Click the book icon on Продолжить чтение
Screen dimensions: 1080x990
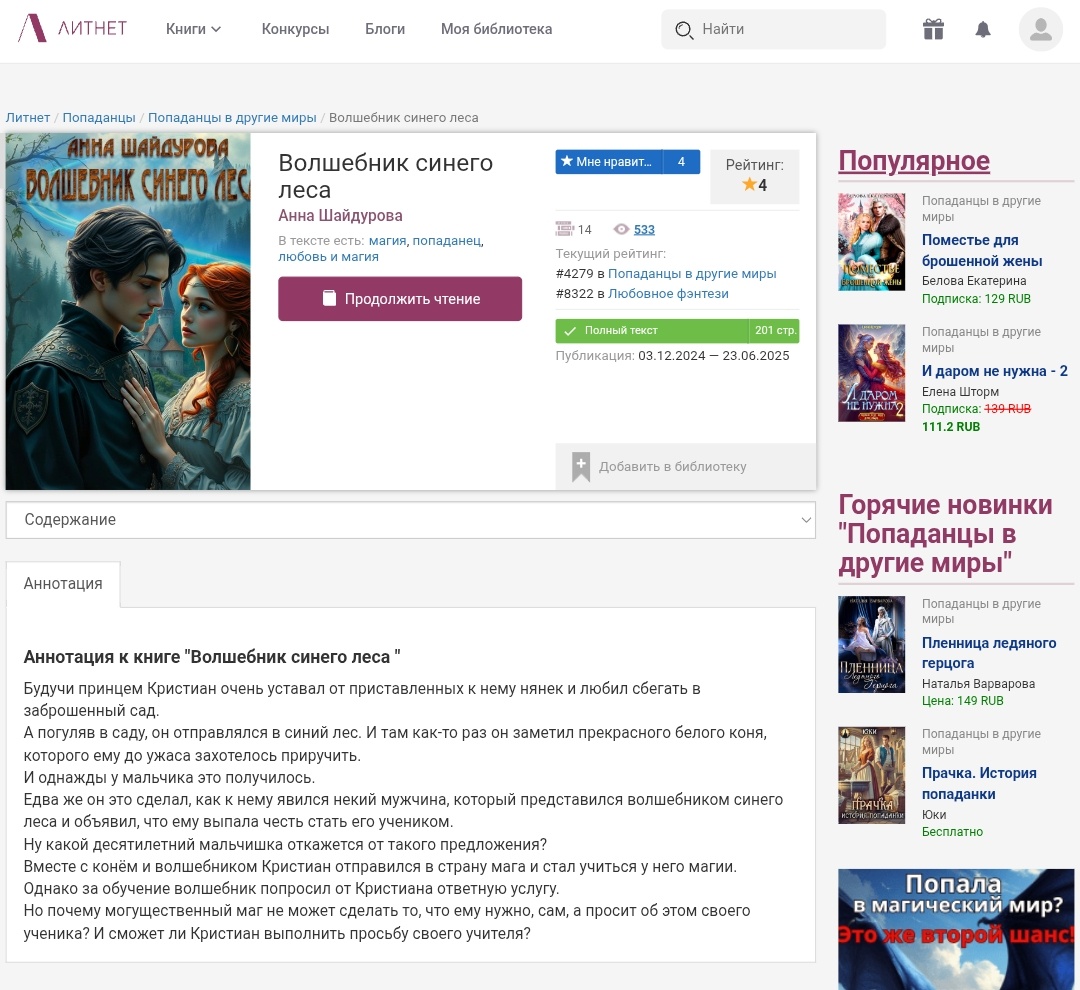pos(329,298)
